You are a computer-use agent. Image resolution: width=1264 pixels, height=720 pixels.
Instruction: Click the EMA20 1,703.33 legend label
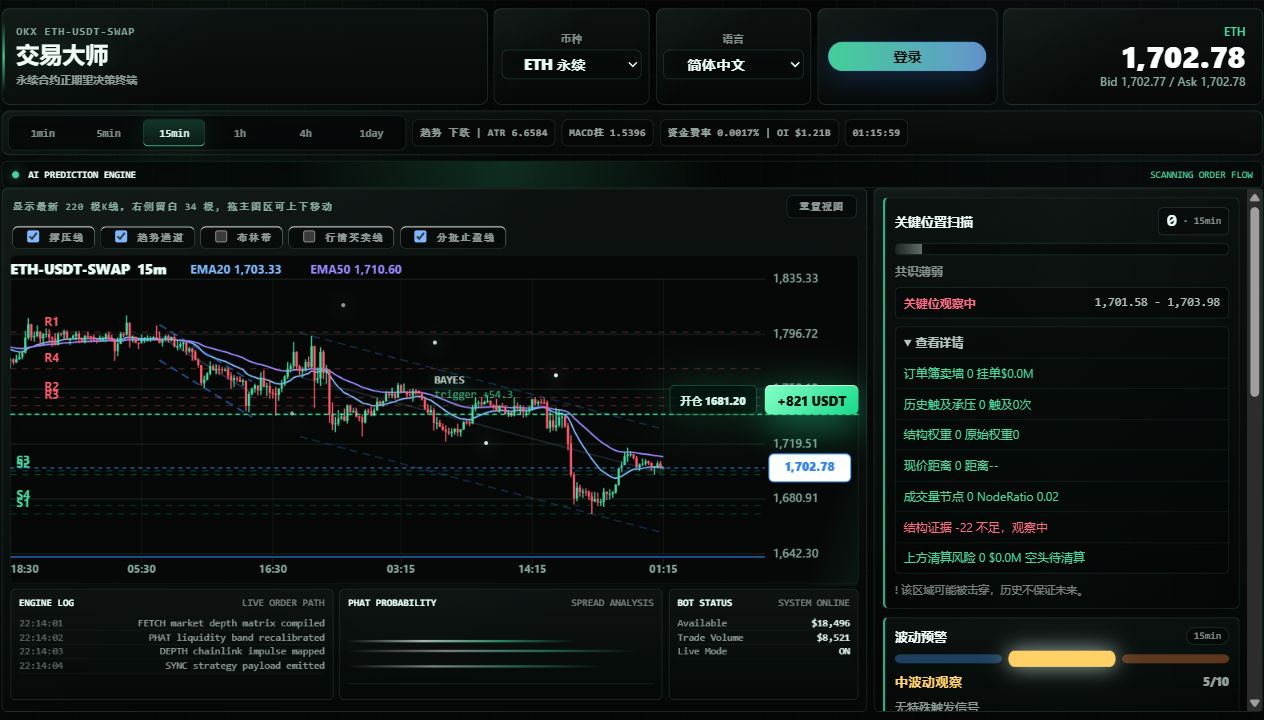click(x=236, y=269)
